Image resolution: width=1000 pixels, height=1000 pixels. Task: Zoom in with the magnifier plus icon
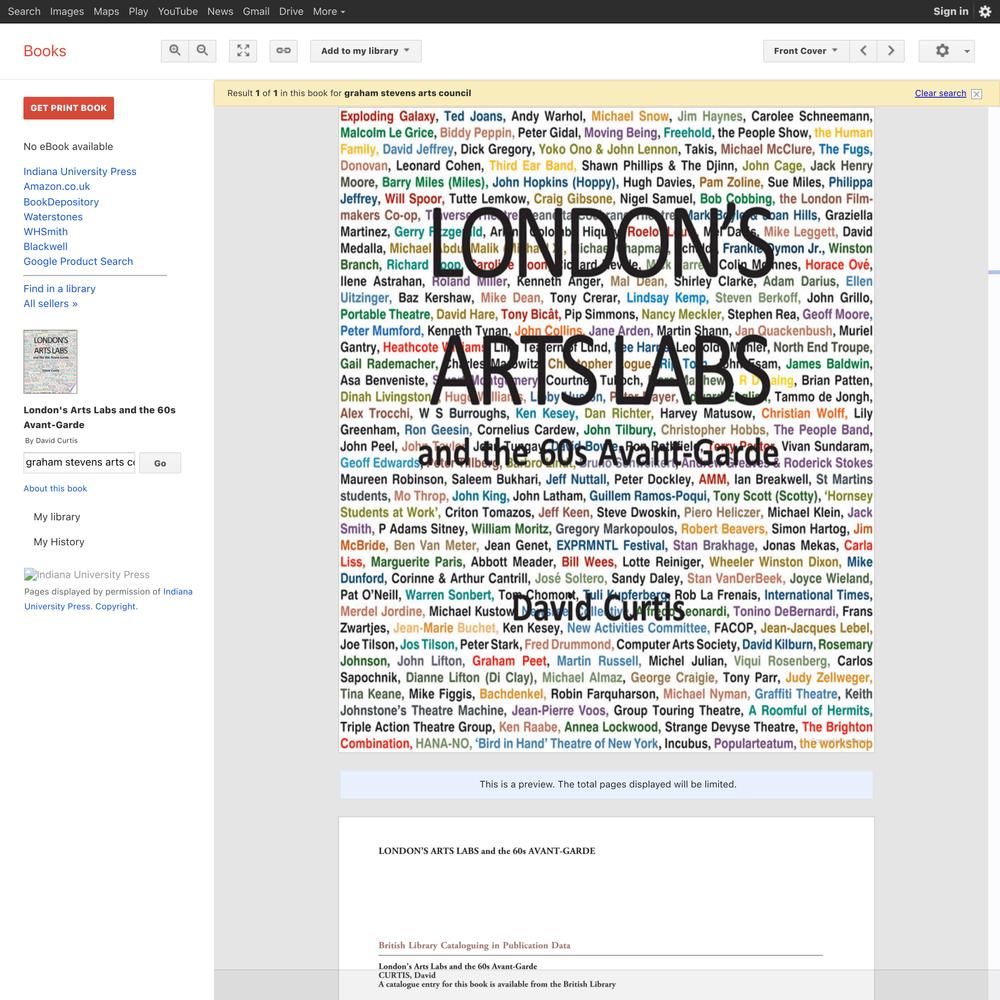pyautogui.click(x=175, y=50)
